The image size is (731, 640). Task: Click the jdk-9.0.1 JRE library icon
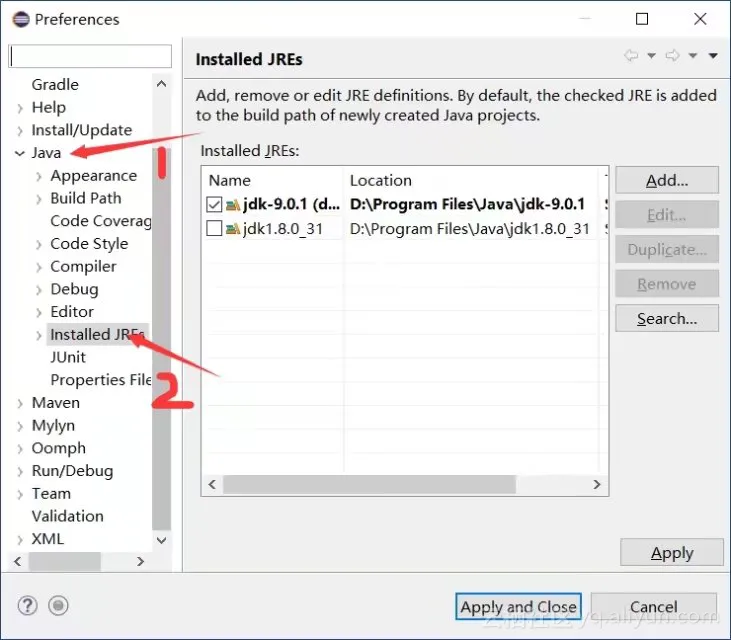(x=233, y=204)
